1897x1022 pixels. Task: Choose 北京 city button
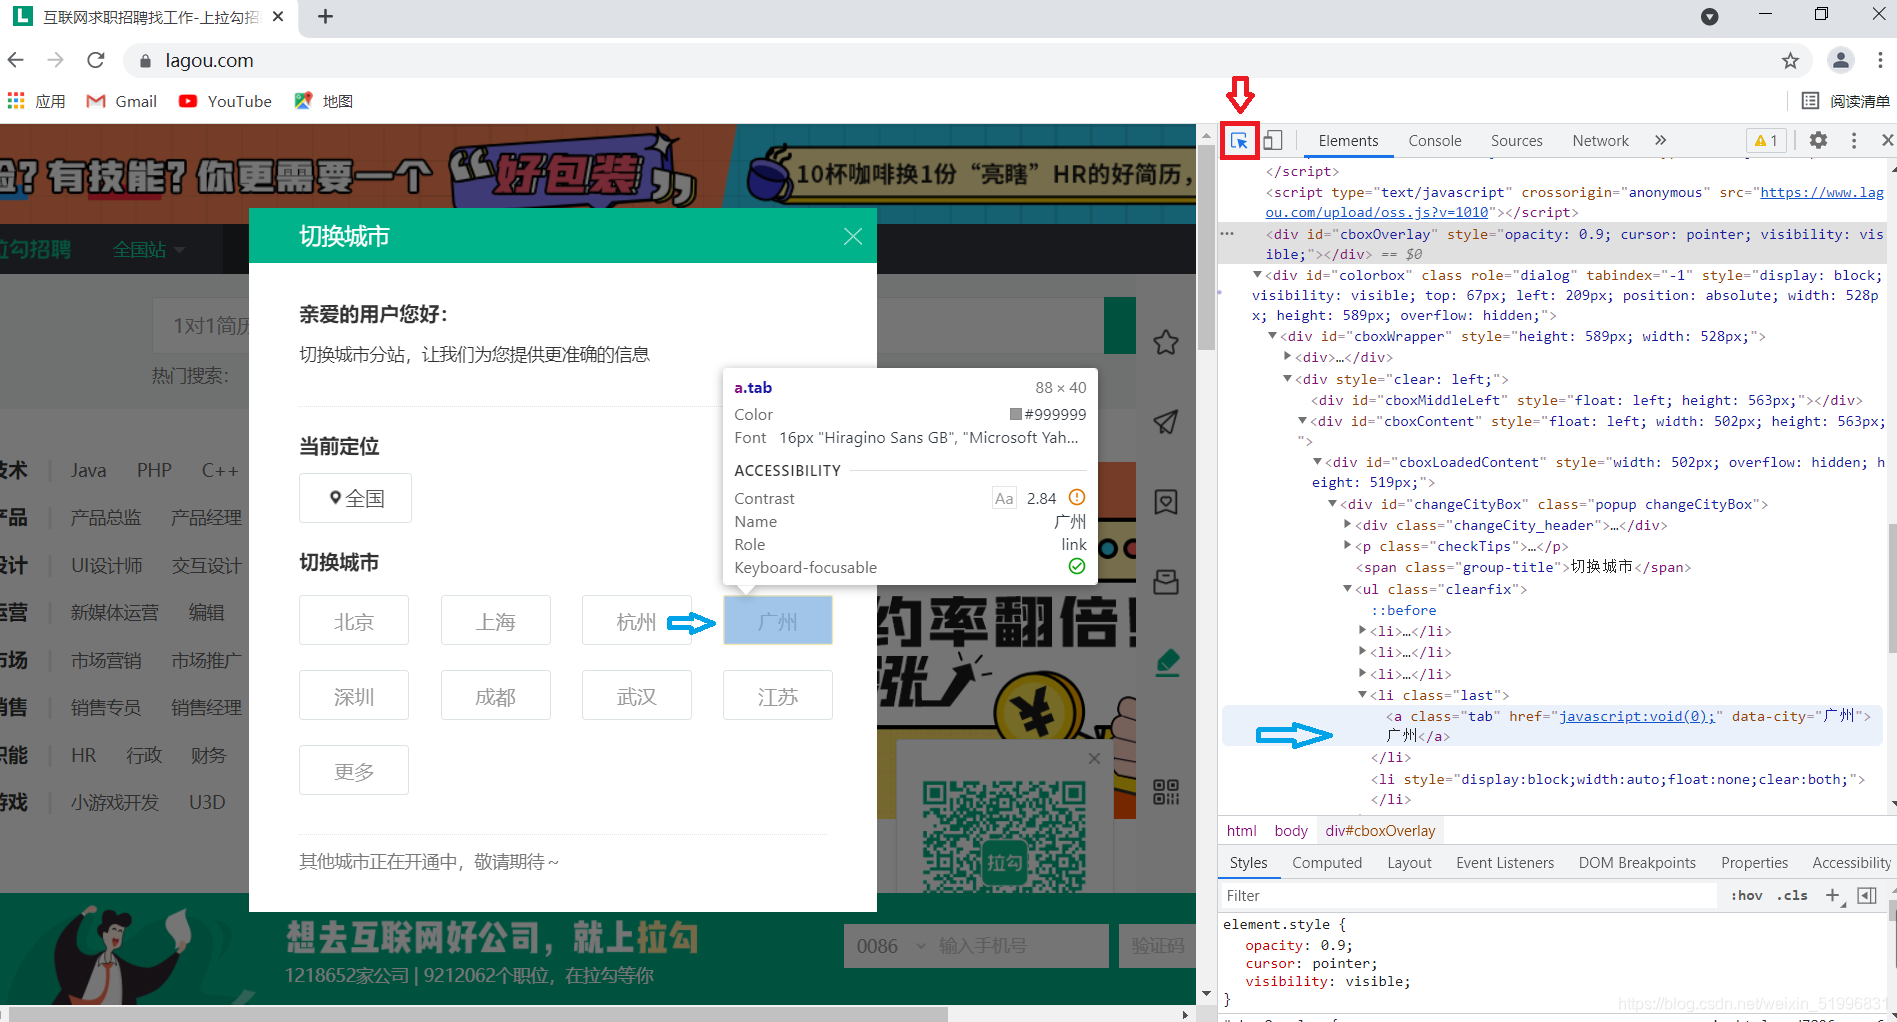pyautogui.click(x=354, y=621)
